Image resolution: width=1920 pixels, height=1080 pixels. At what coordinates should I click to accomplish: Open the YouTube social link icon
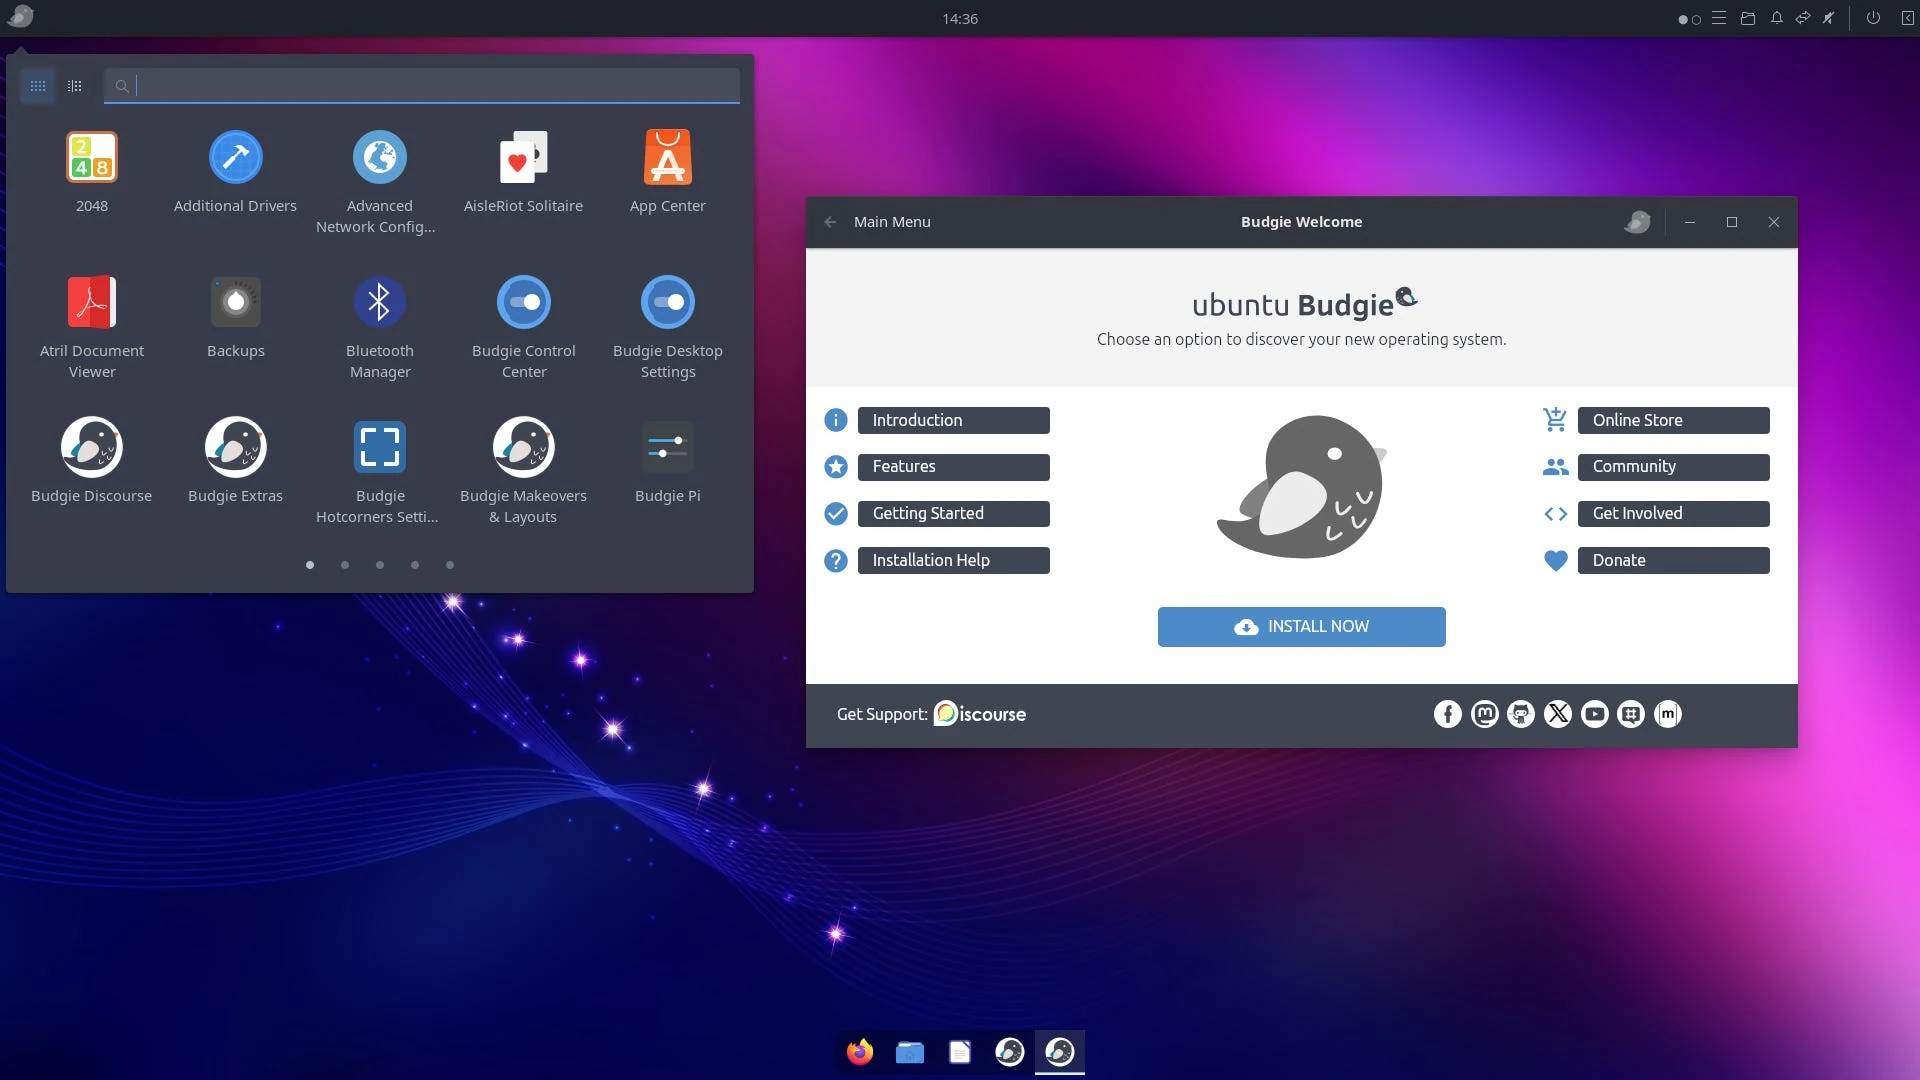click(1594, 714)
